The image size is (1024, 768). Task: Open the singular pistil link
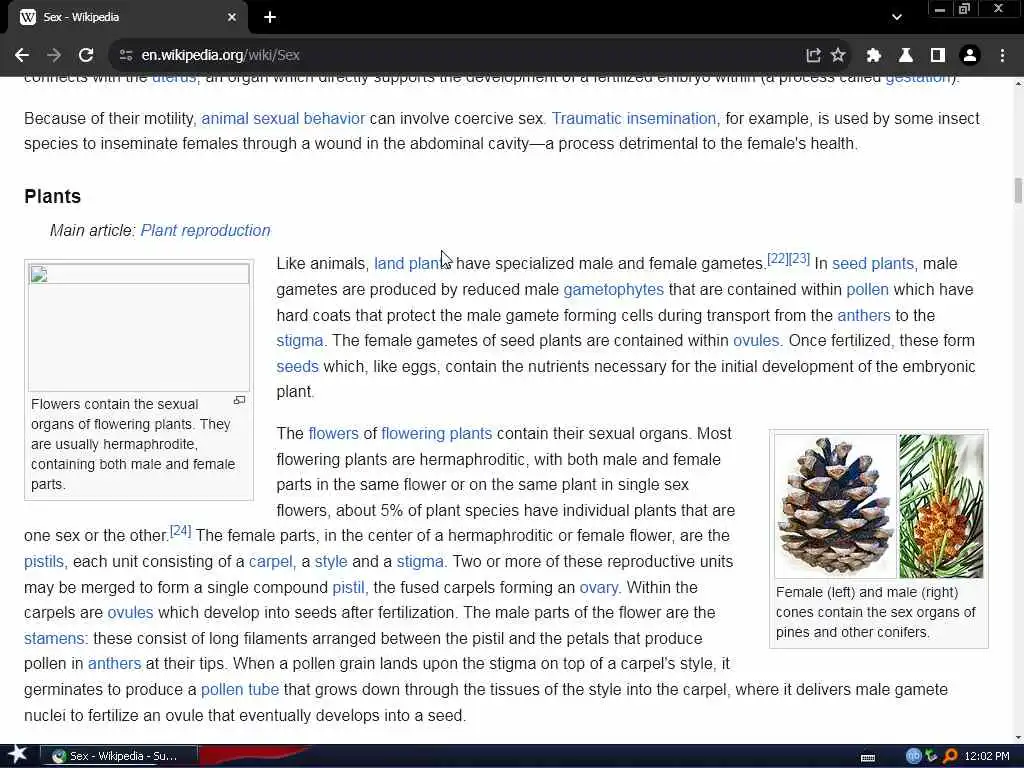349,588
